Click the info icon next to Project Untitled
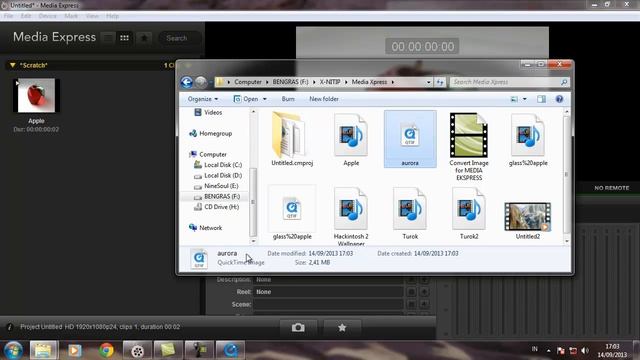640x360 pixels. (10, 327)
